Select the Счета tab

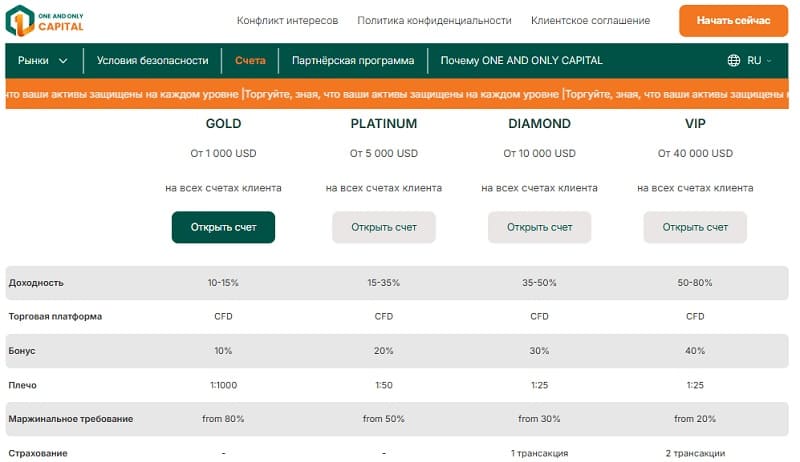pos(250,61)
